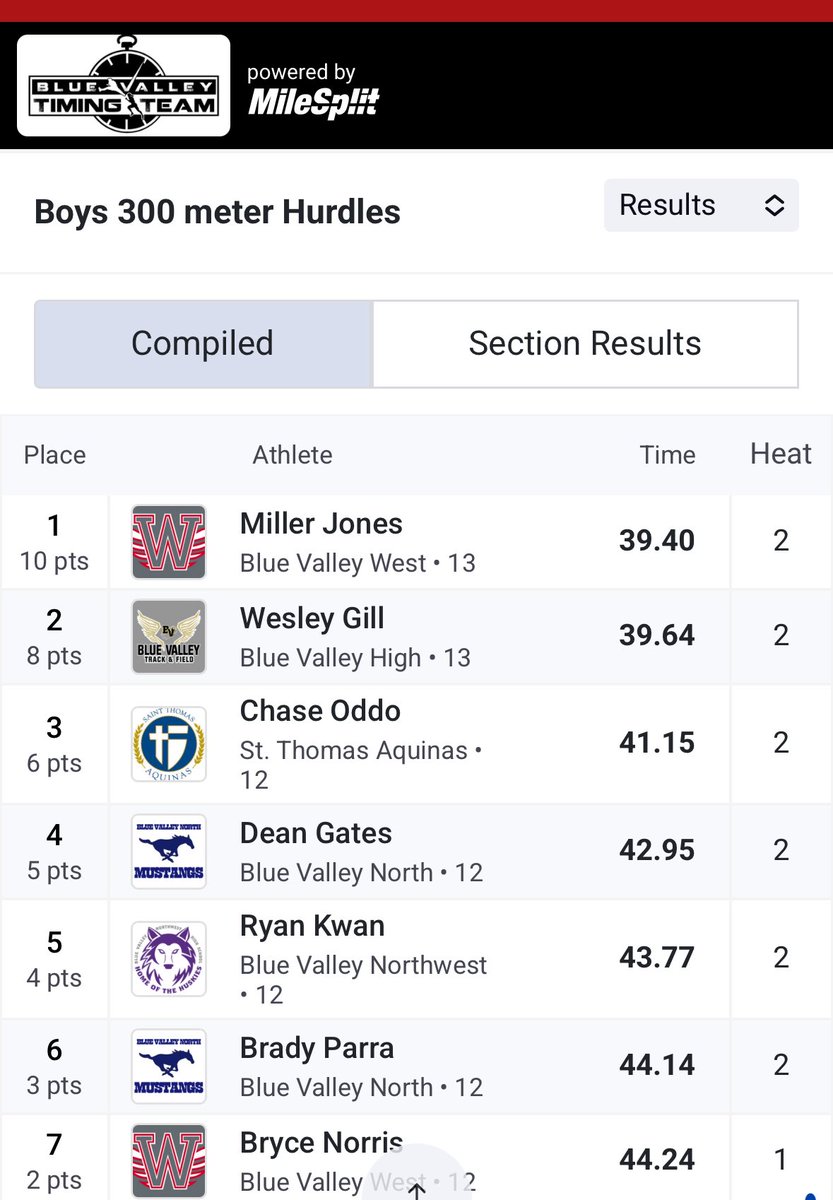Click Blue Valley West logo beside Bryce Norris
This screenshot has height=1200, width=833.
coord(169,1161)
